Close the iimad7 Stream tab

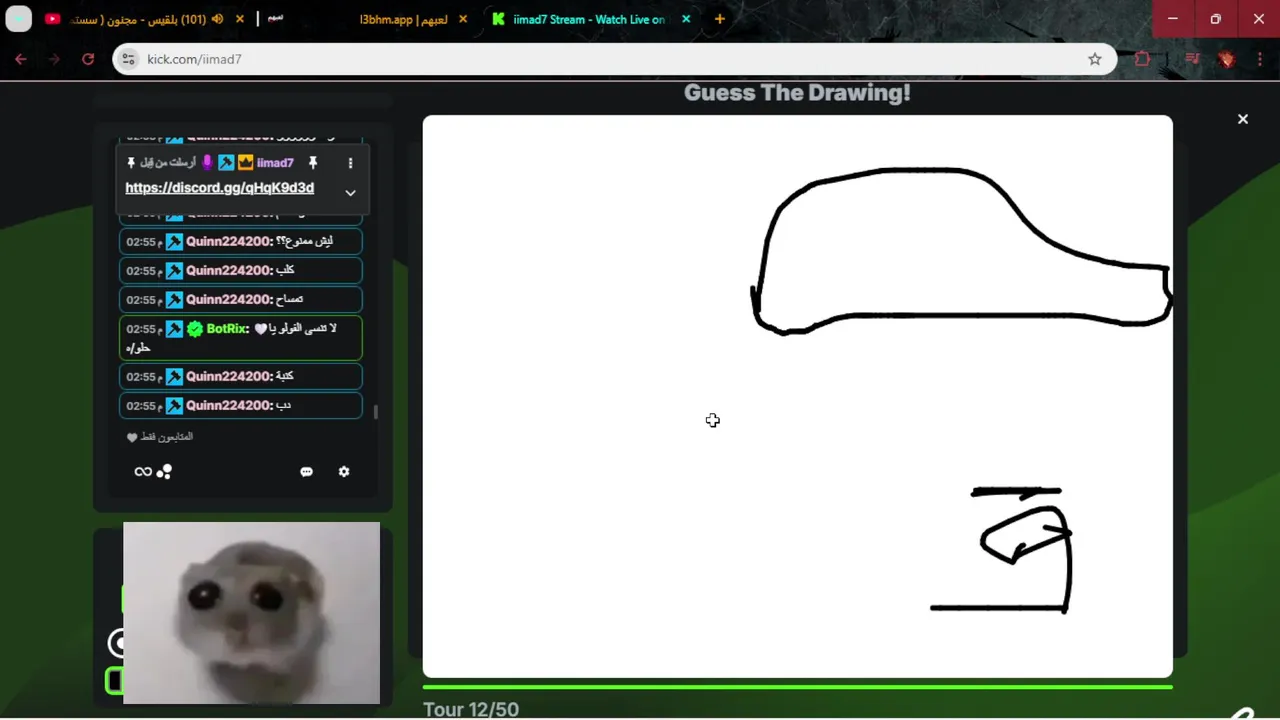[686, 19]
